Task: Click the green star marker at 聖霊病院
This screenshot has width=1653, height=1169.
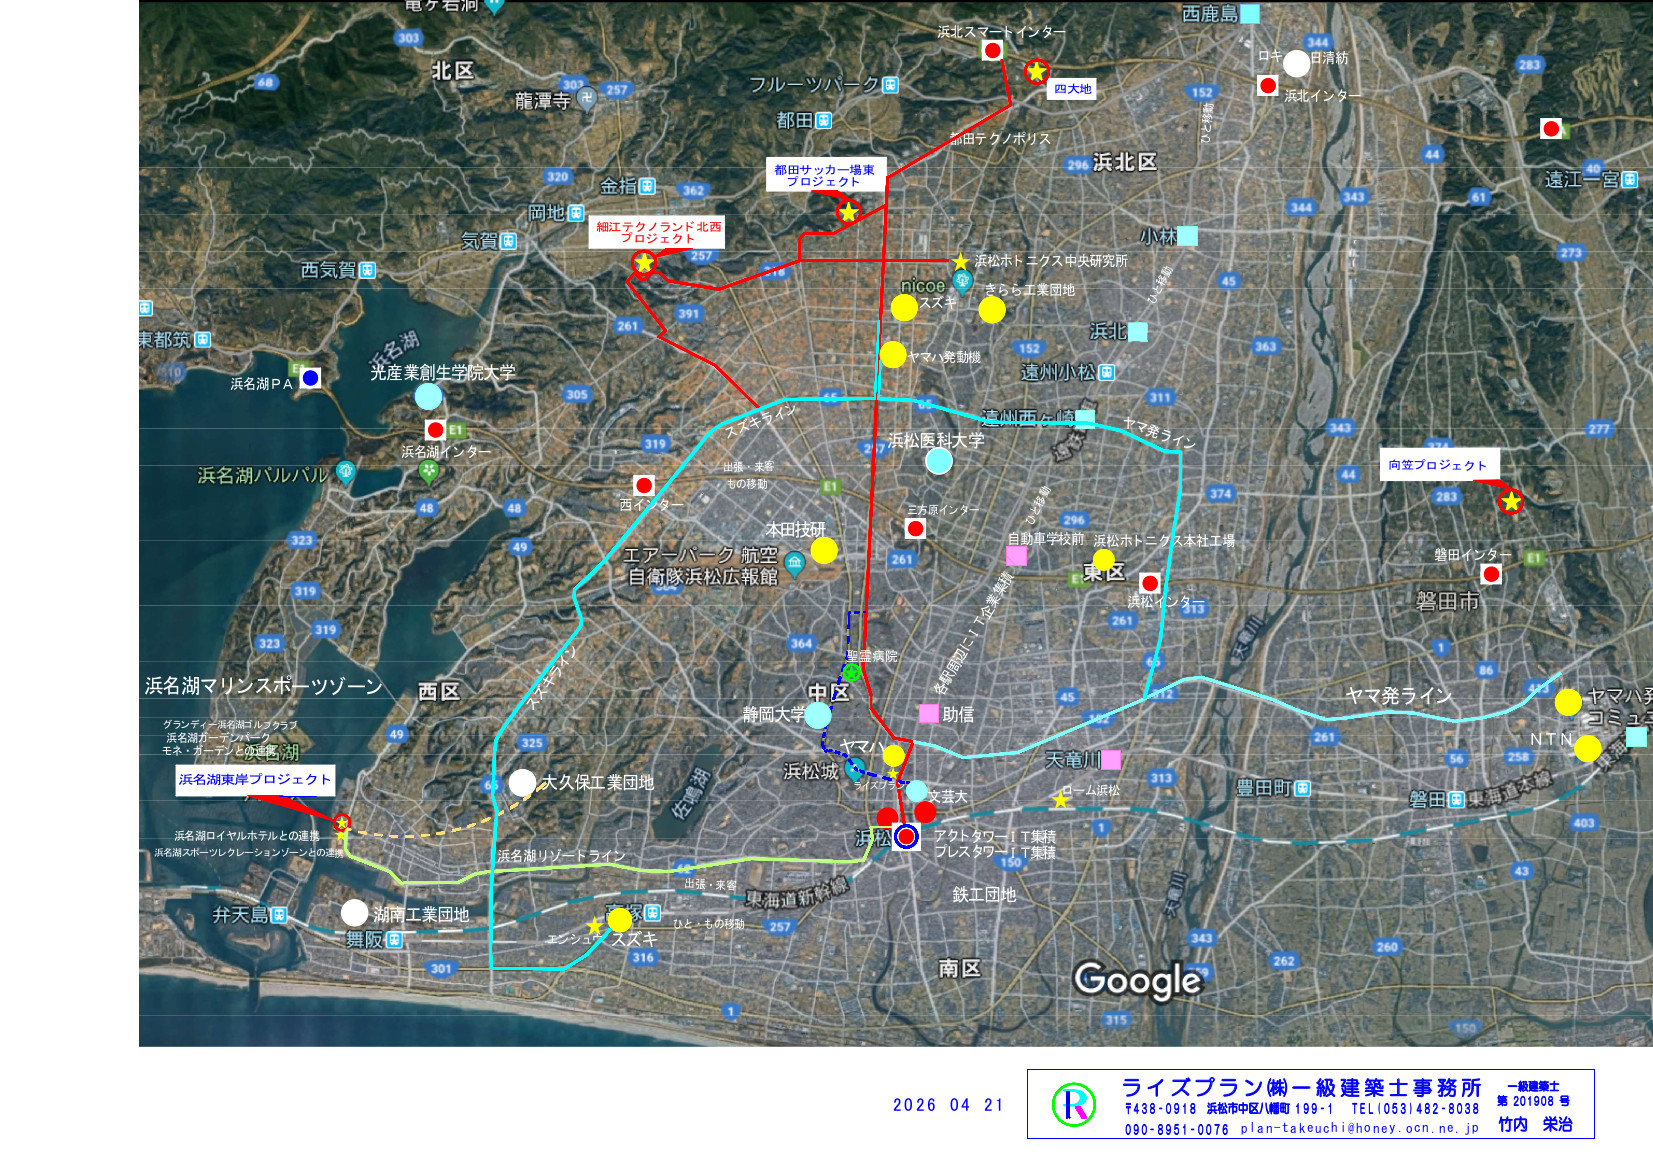Action: point(851,672)
